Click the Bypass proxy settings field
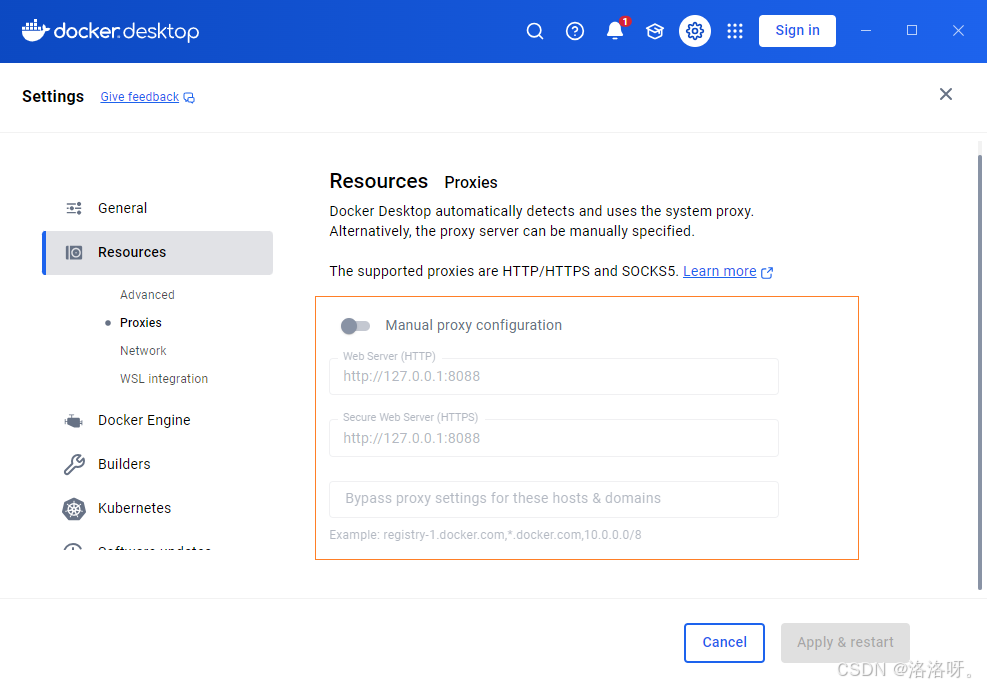 click(553, 499)
